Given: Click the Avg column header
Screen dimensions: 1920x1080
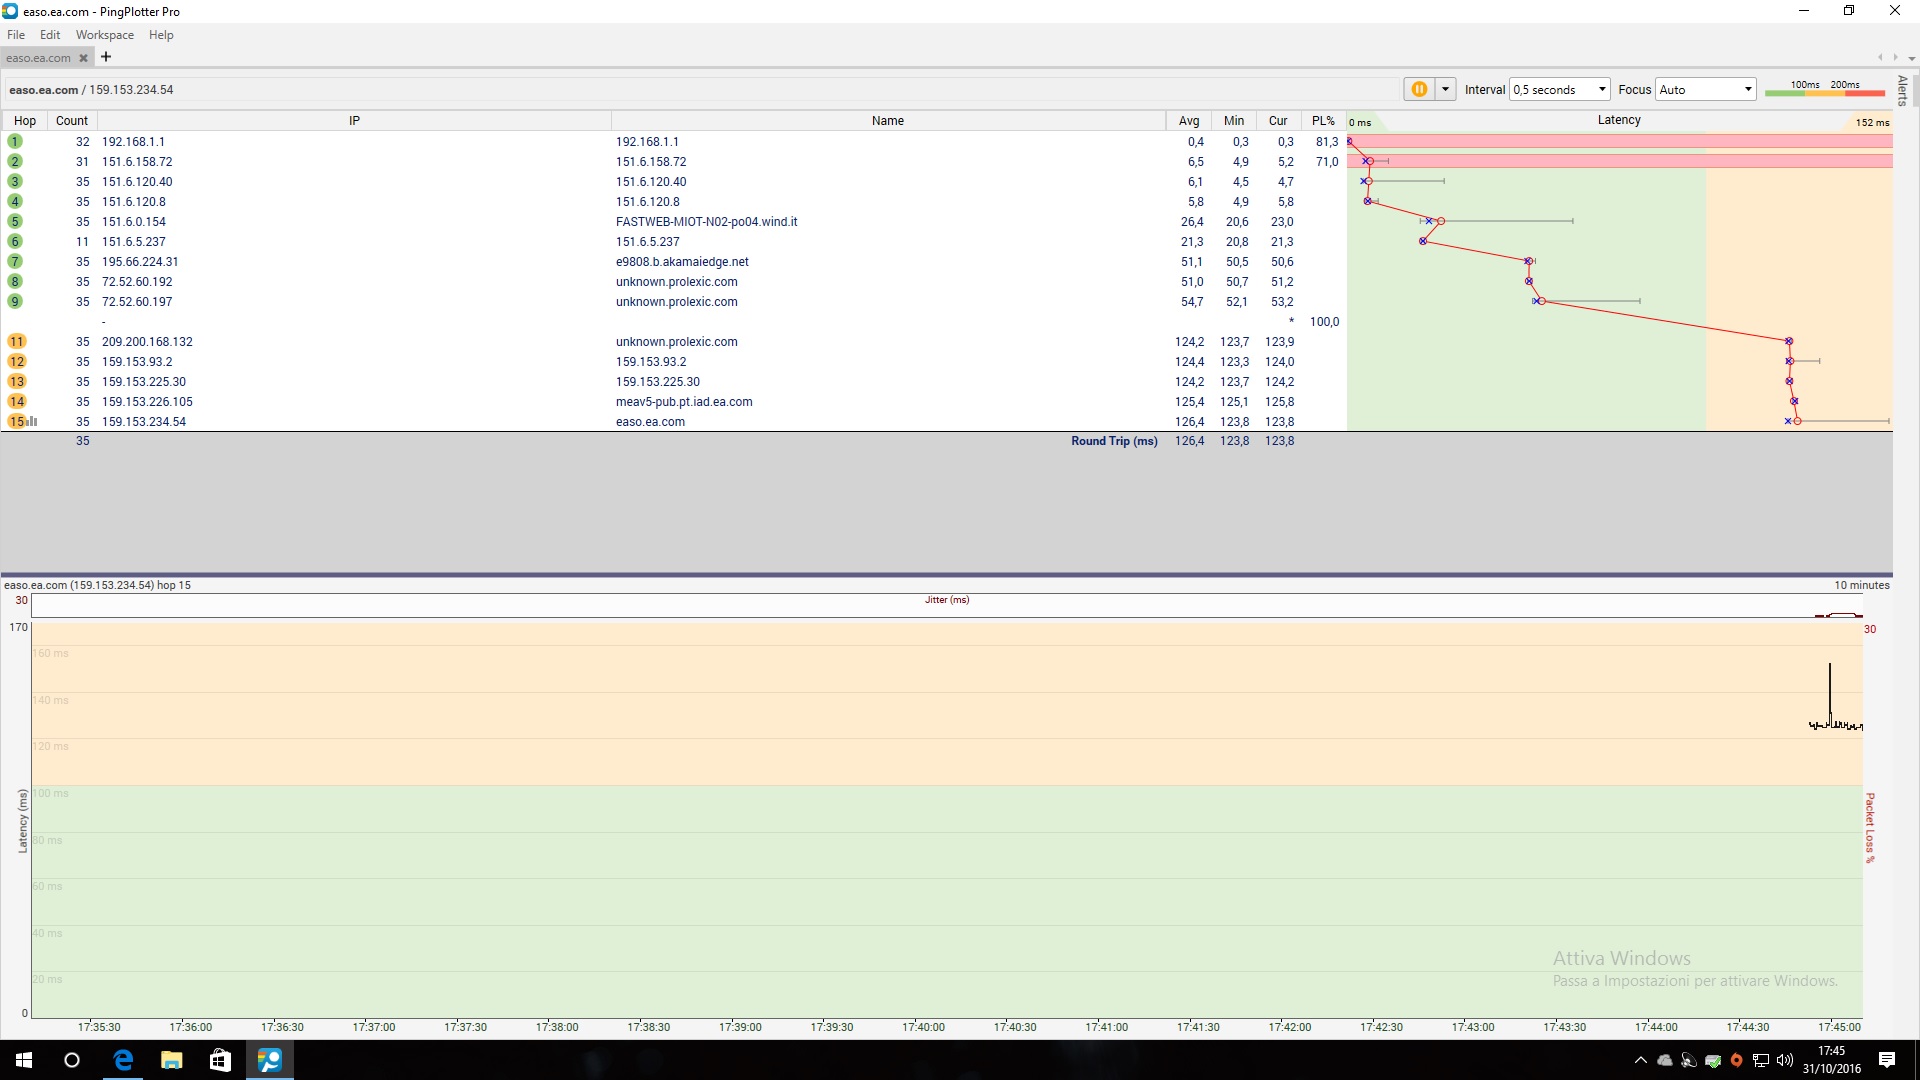Looking at the screenshot, I should coord(1189,121).
